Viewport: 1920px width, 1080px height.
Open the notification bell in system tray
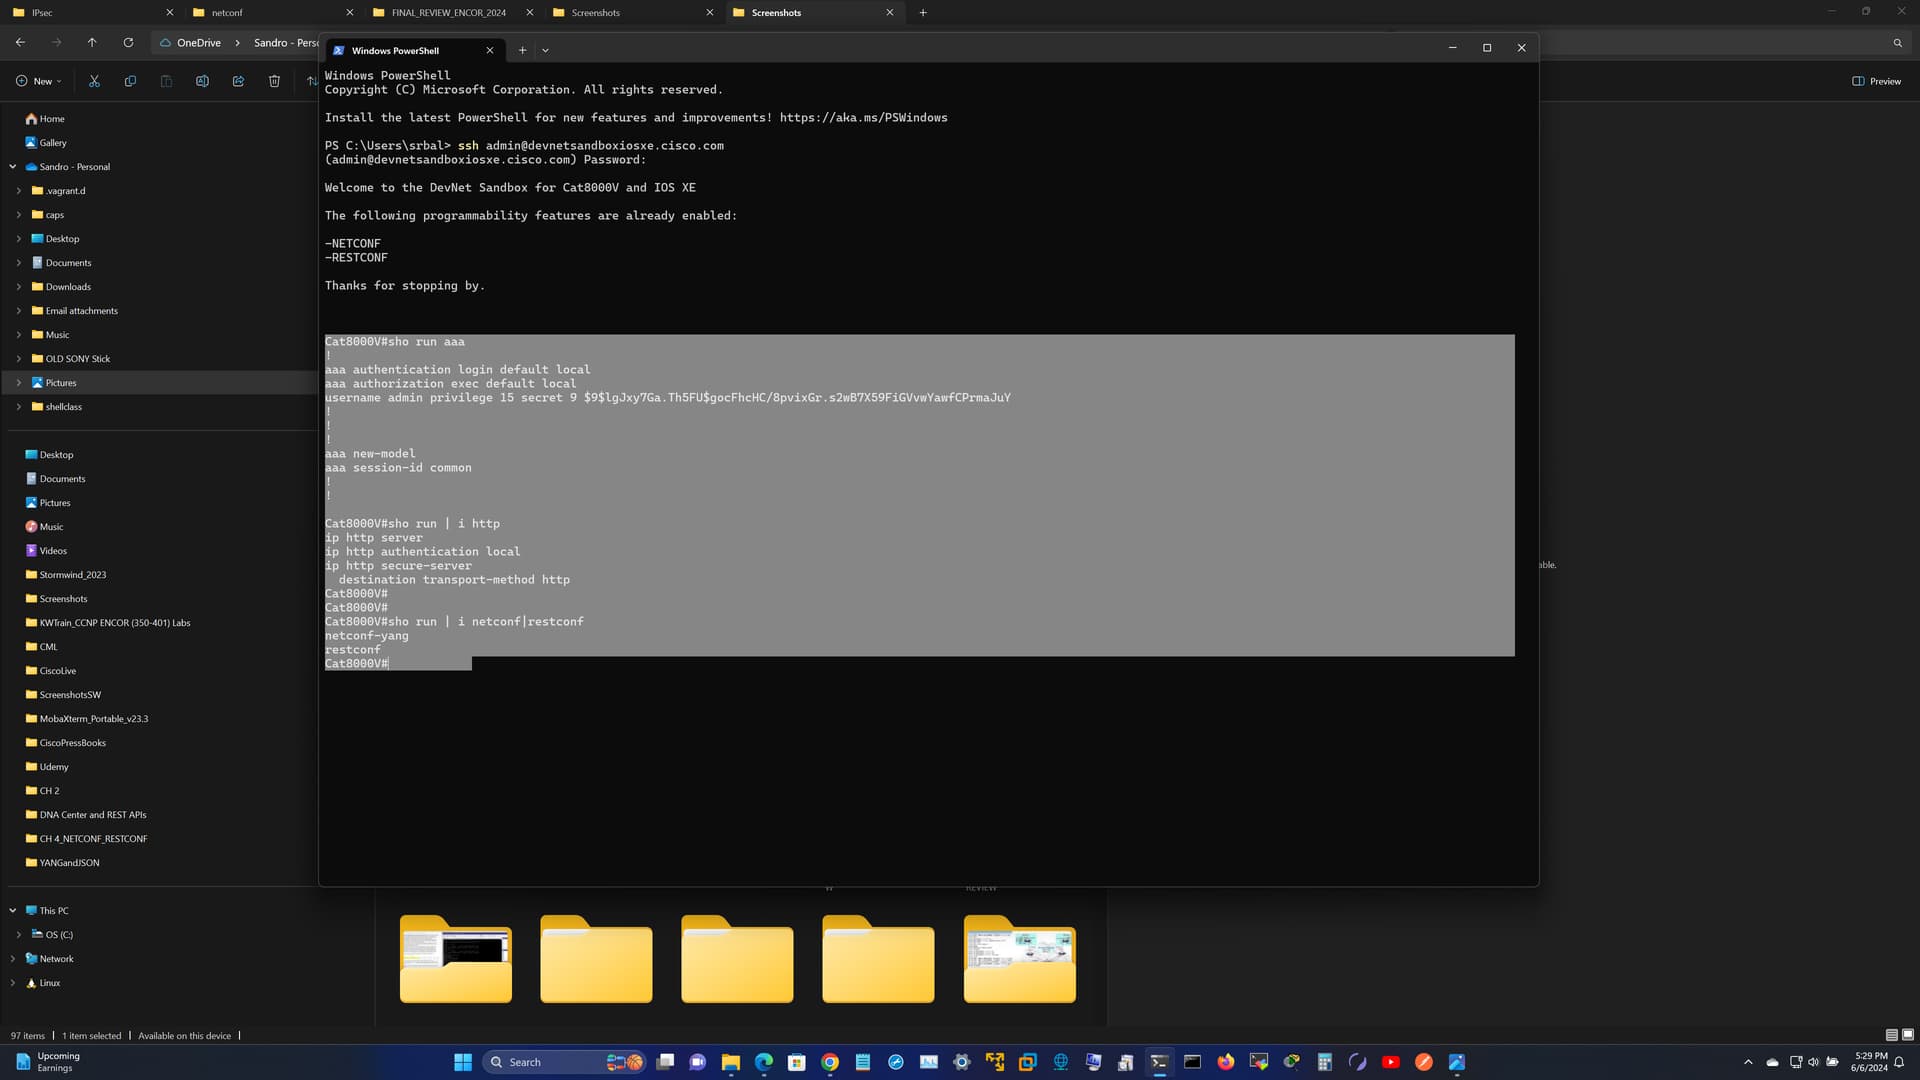1899,1062
